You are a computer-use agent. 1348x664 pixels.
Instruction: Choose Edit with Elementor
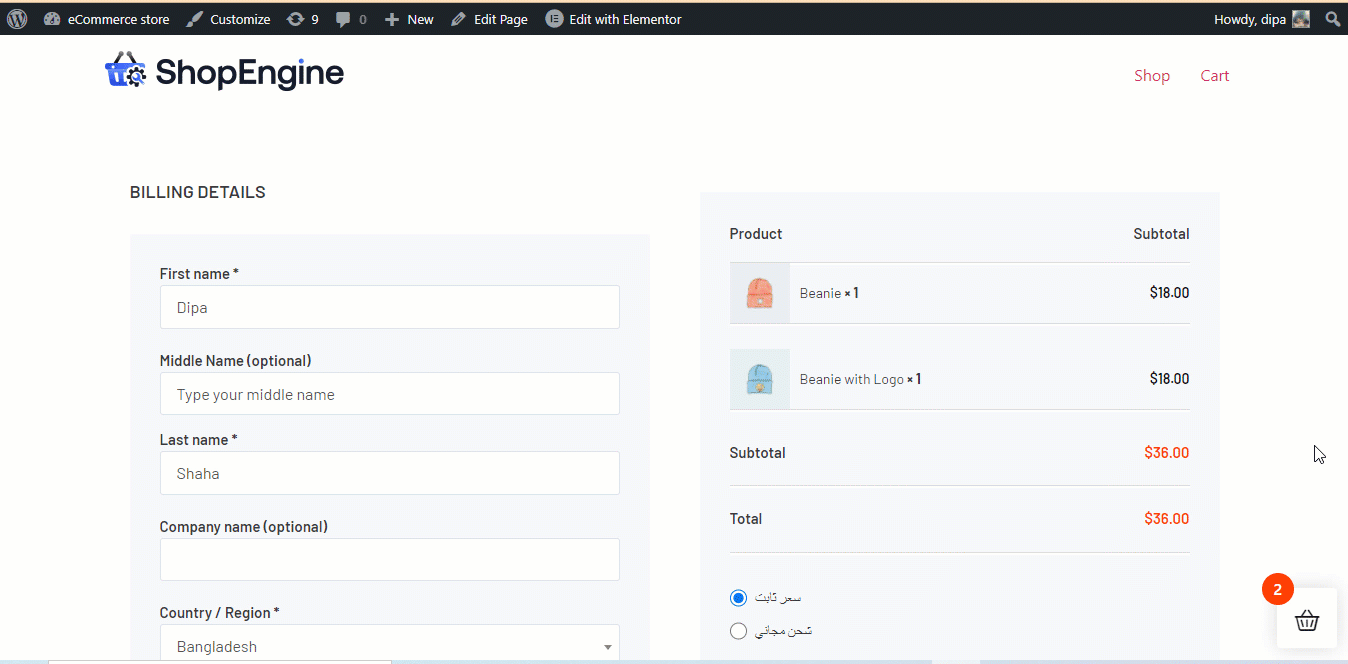pyautogui.click(x=614, y=19)
